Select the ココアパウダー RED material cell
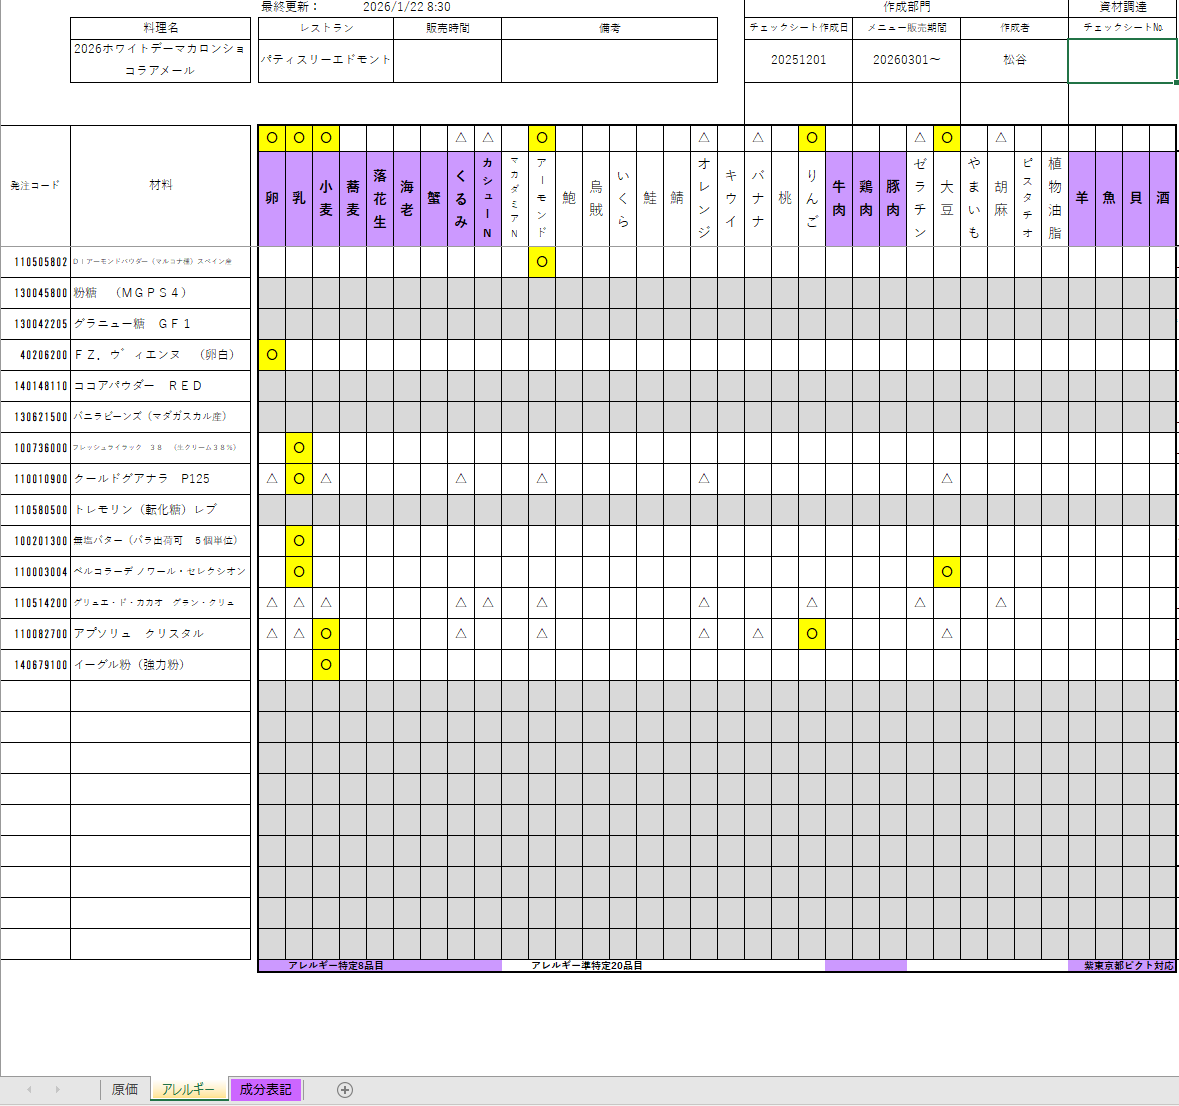 click(x=160, y=386)
